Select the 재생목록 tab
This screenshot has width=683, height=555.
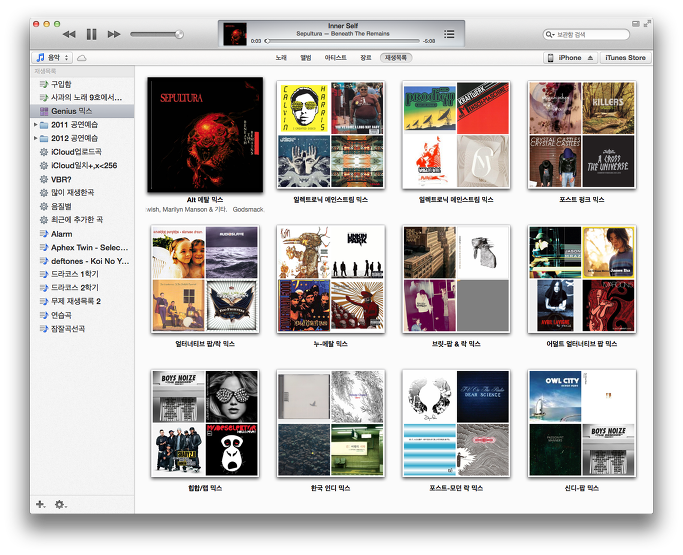[x=396, y=58]
